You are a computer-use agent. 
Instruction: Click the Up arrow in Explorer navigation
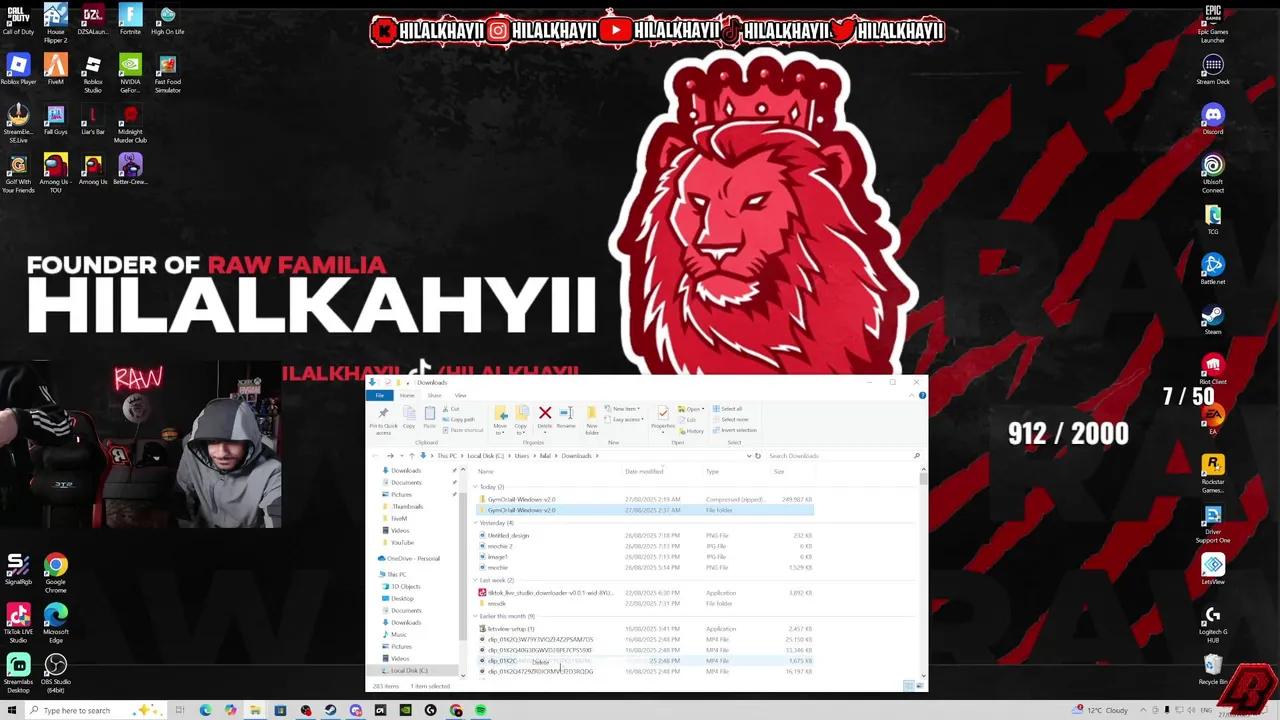pos(412,456)
